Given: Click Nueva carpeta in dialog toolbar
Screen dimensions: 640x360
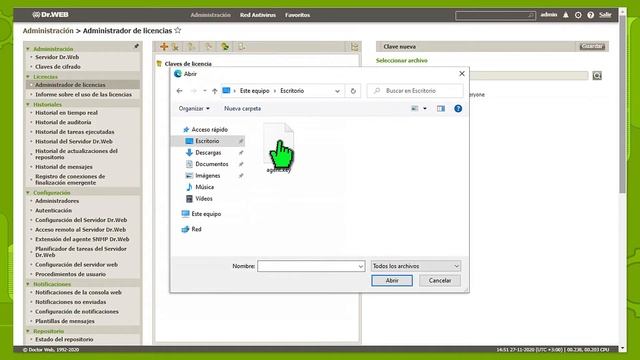Looking at the screenshot, I should click(x=242, y=109).
